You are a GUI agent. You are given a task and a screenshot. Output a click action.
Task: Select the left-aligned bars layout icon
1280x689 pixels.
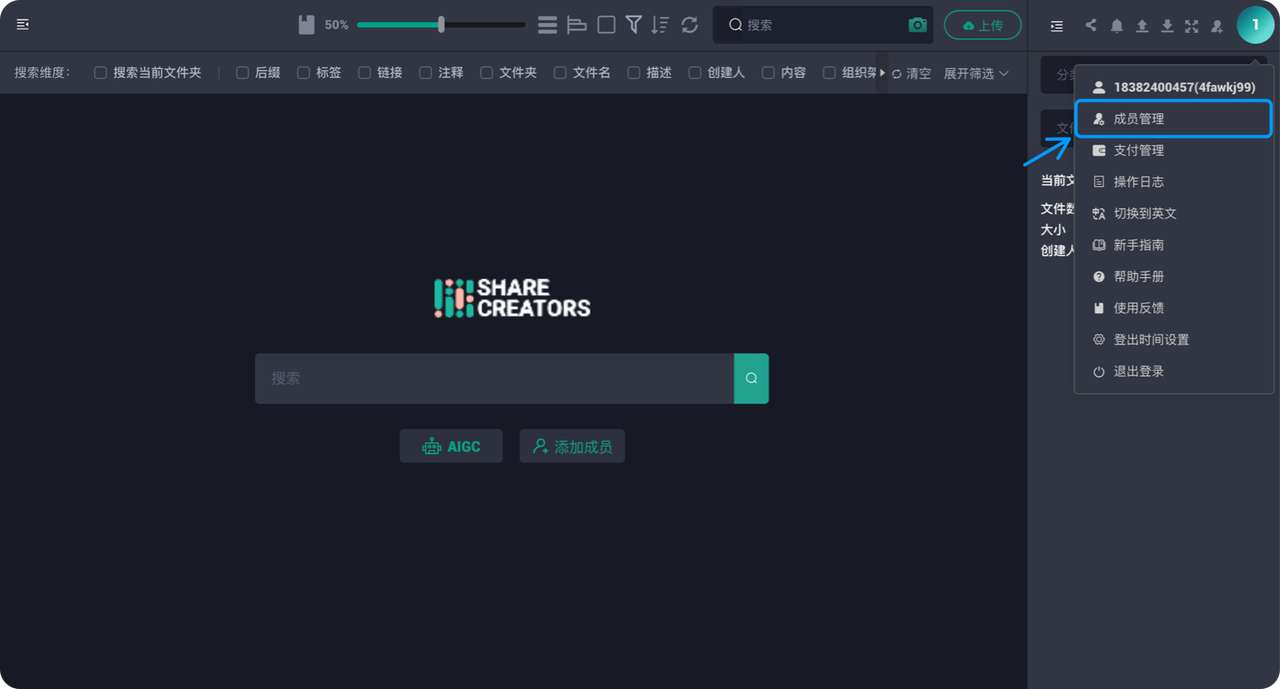(577, 25)
